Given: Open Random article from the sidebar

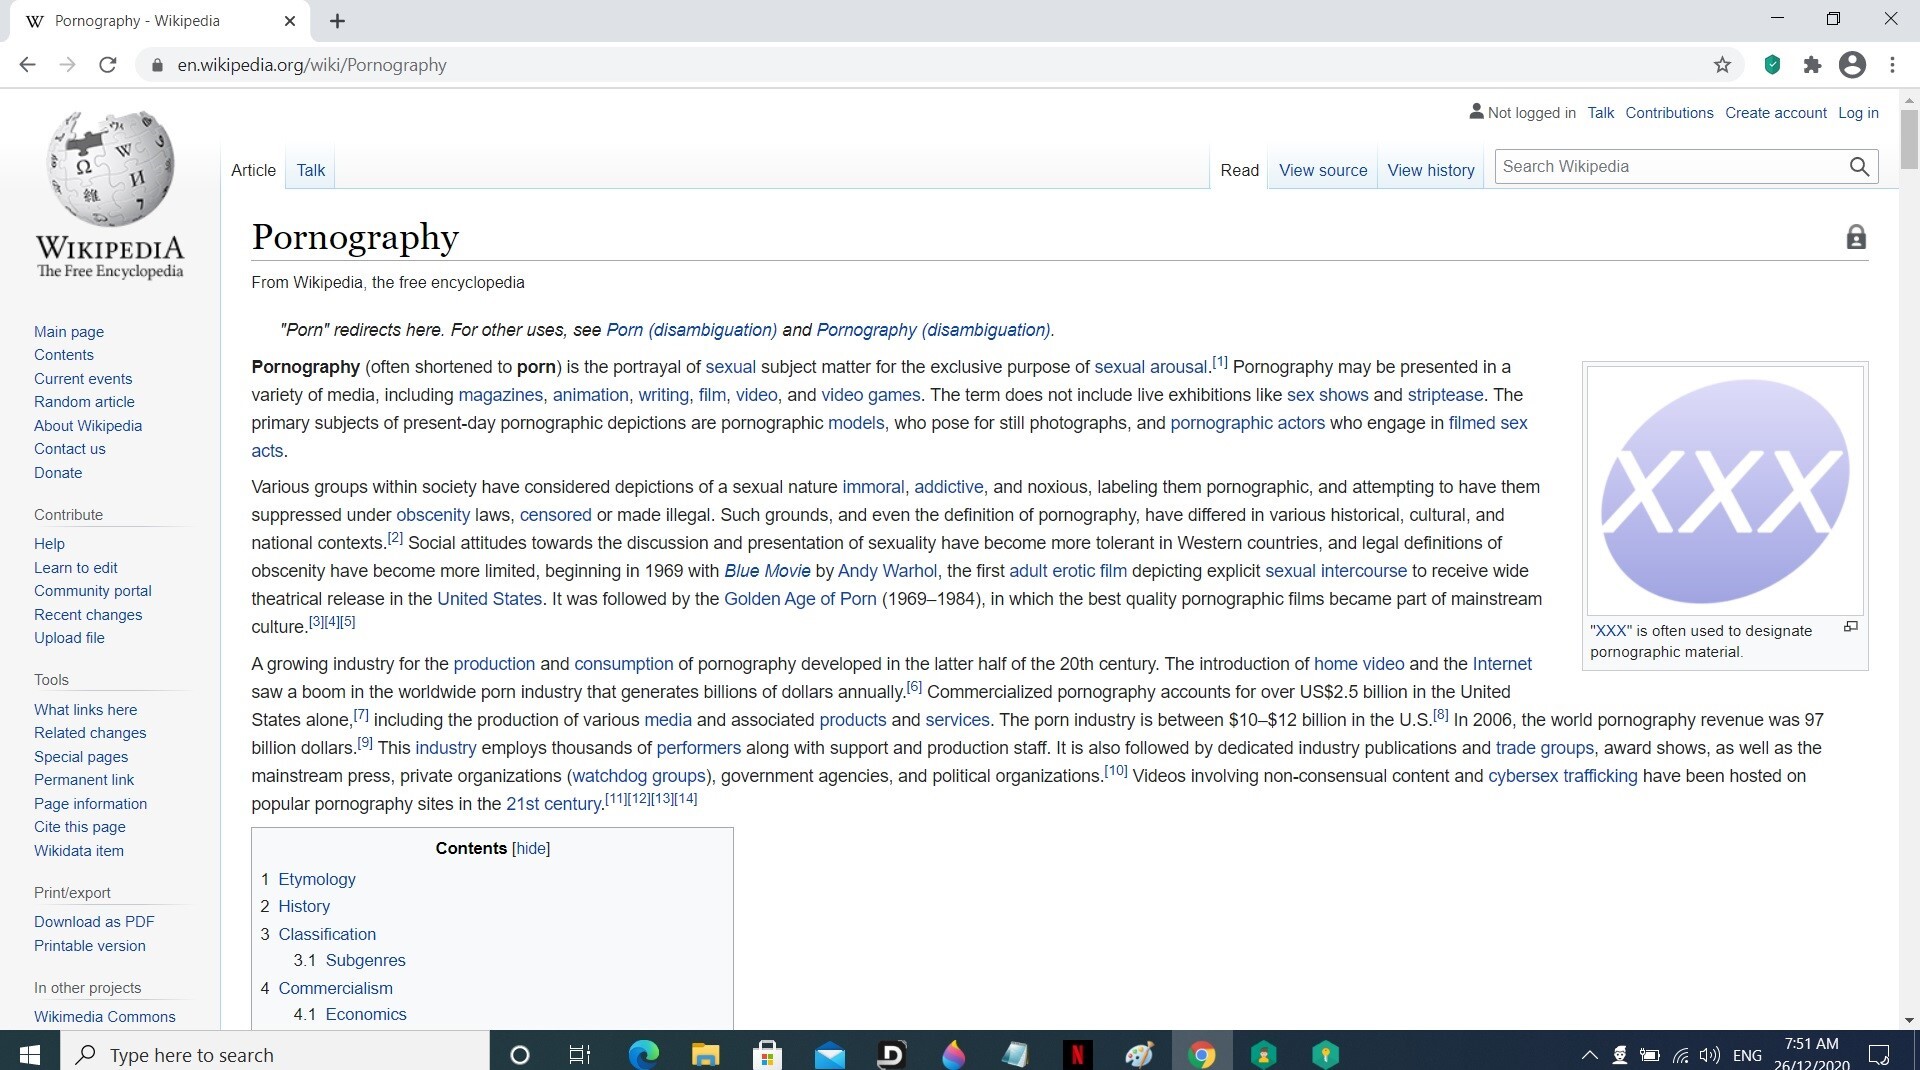Looking at the screenshot, I should pos(84,402).
